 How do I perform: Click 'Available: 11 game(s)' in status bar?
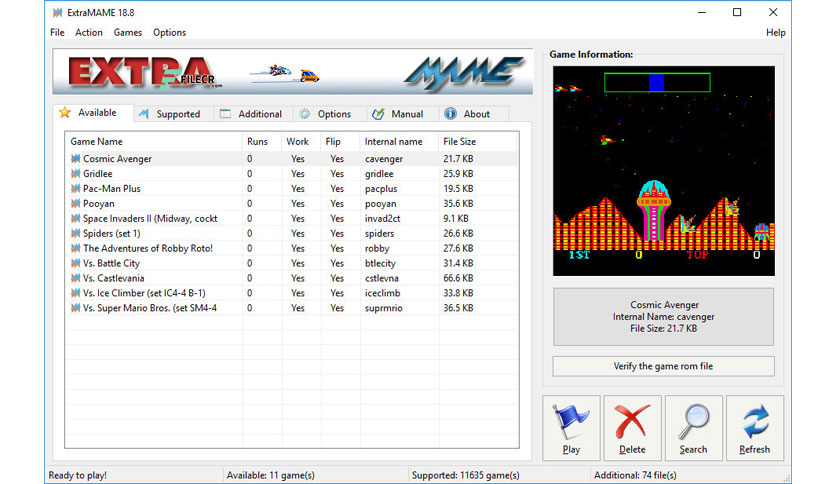(x=270, y=475)
